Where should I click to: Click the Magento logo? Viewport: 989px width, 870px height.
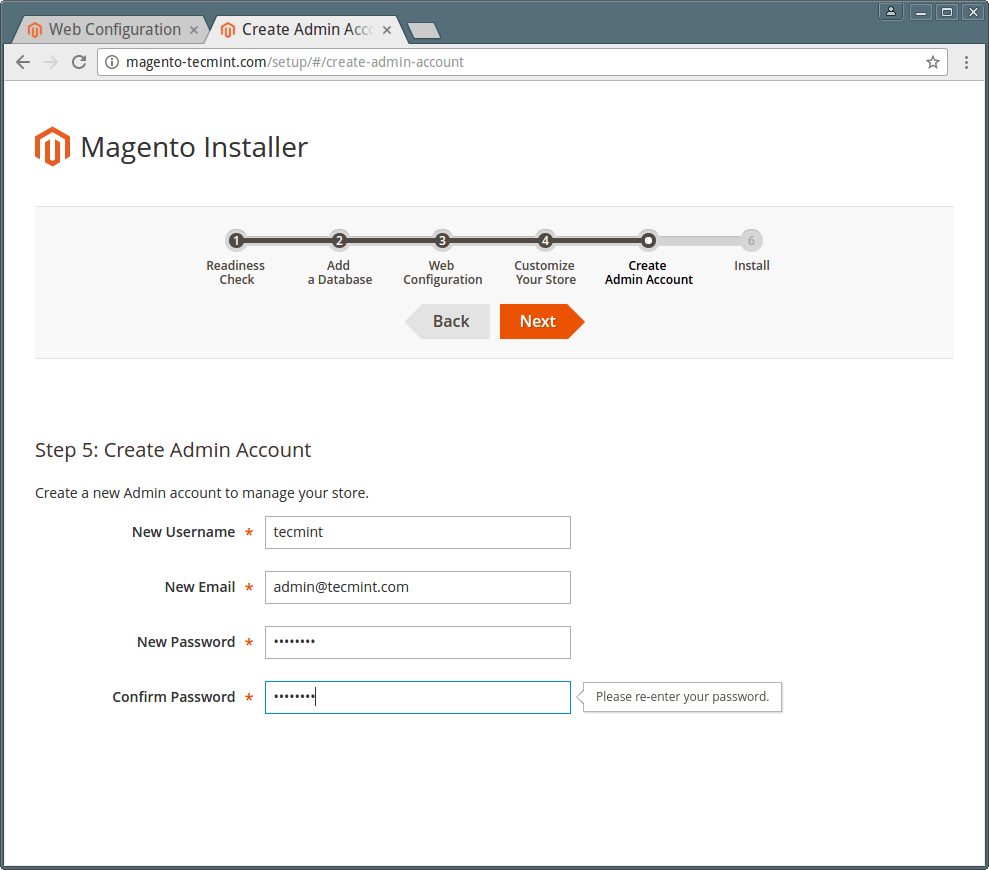(x=52, y=146)
